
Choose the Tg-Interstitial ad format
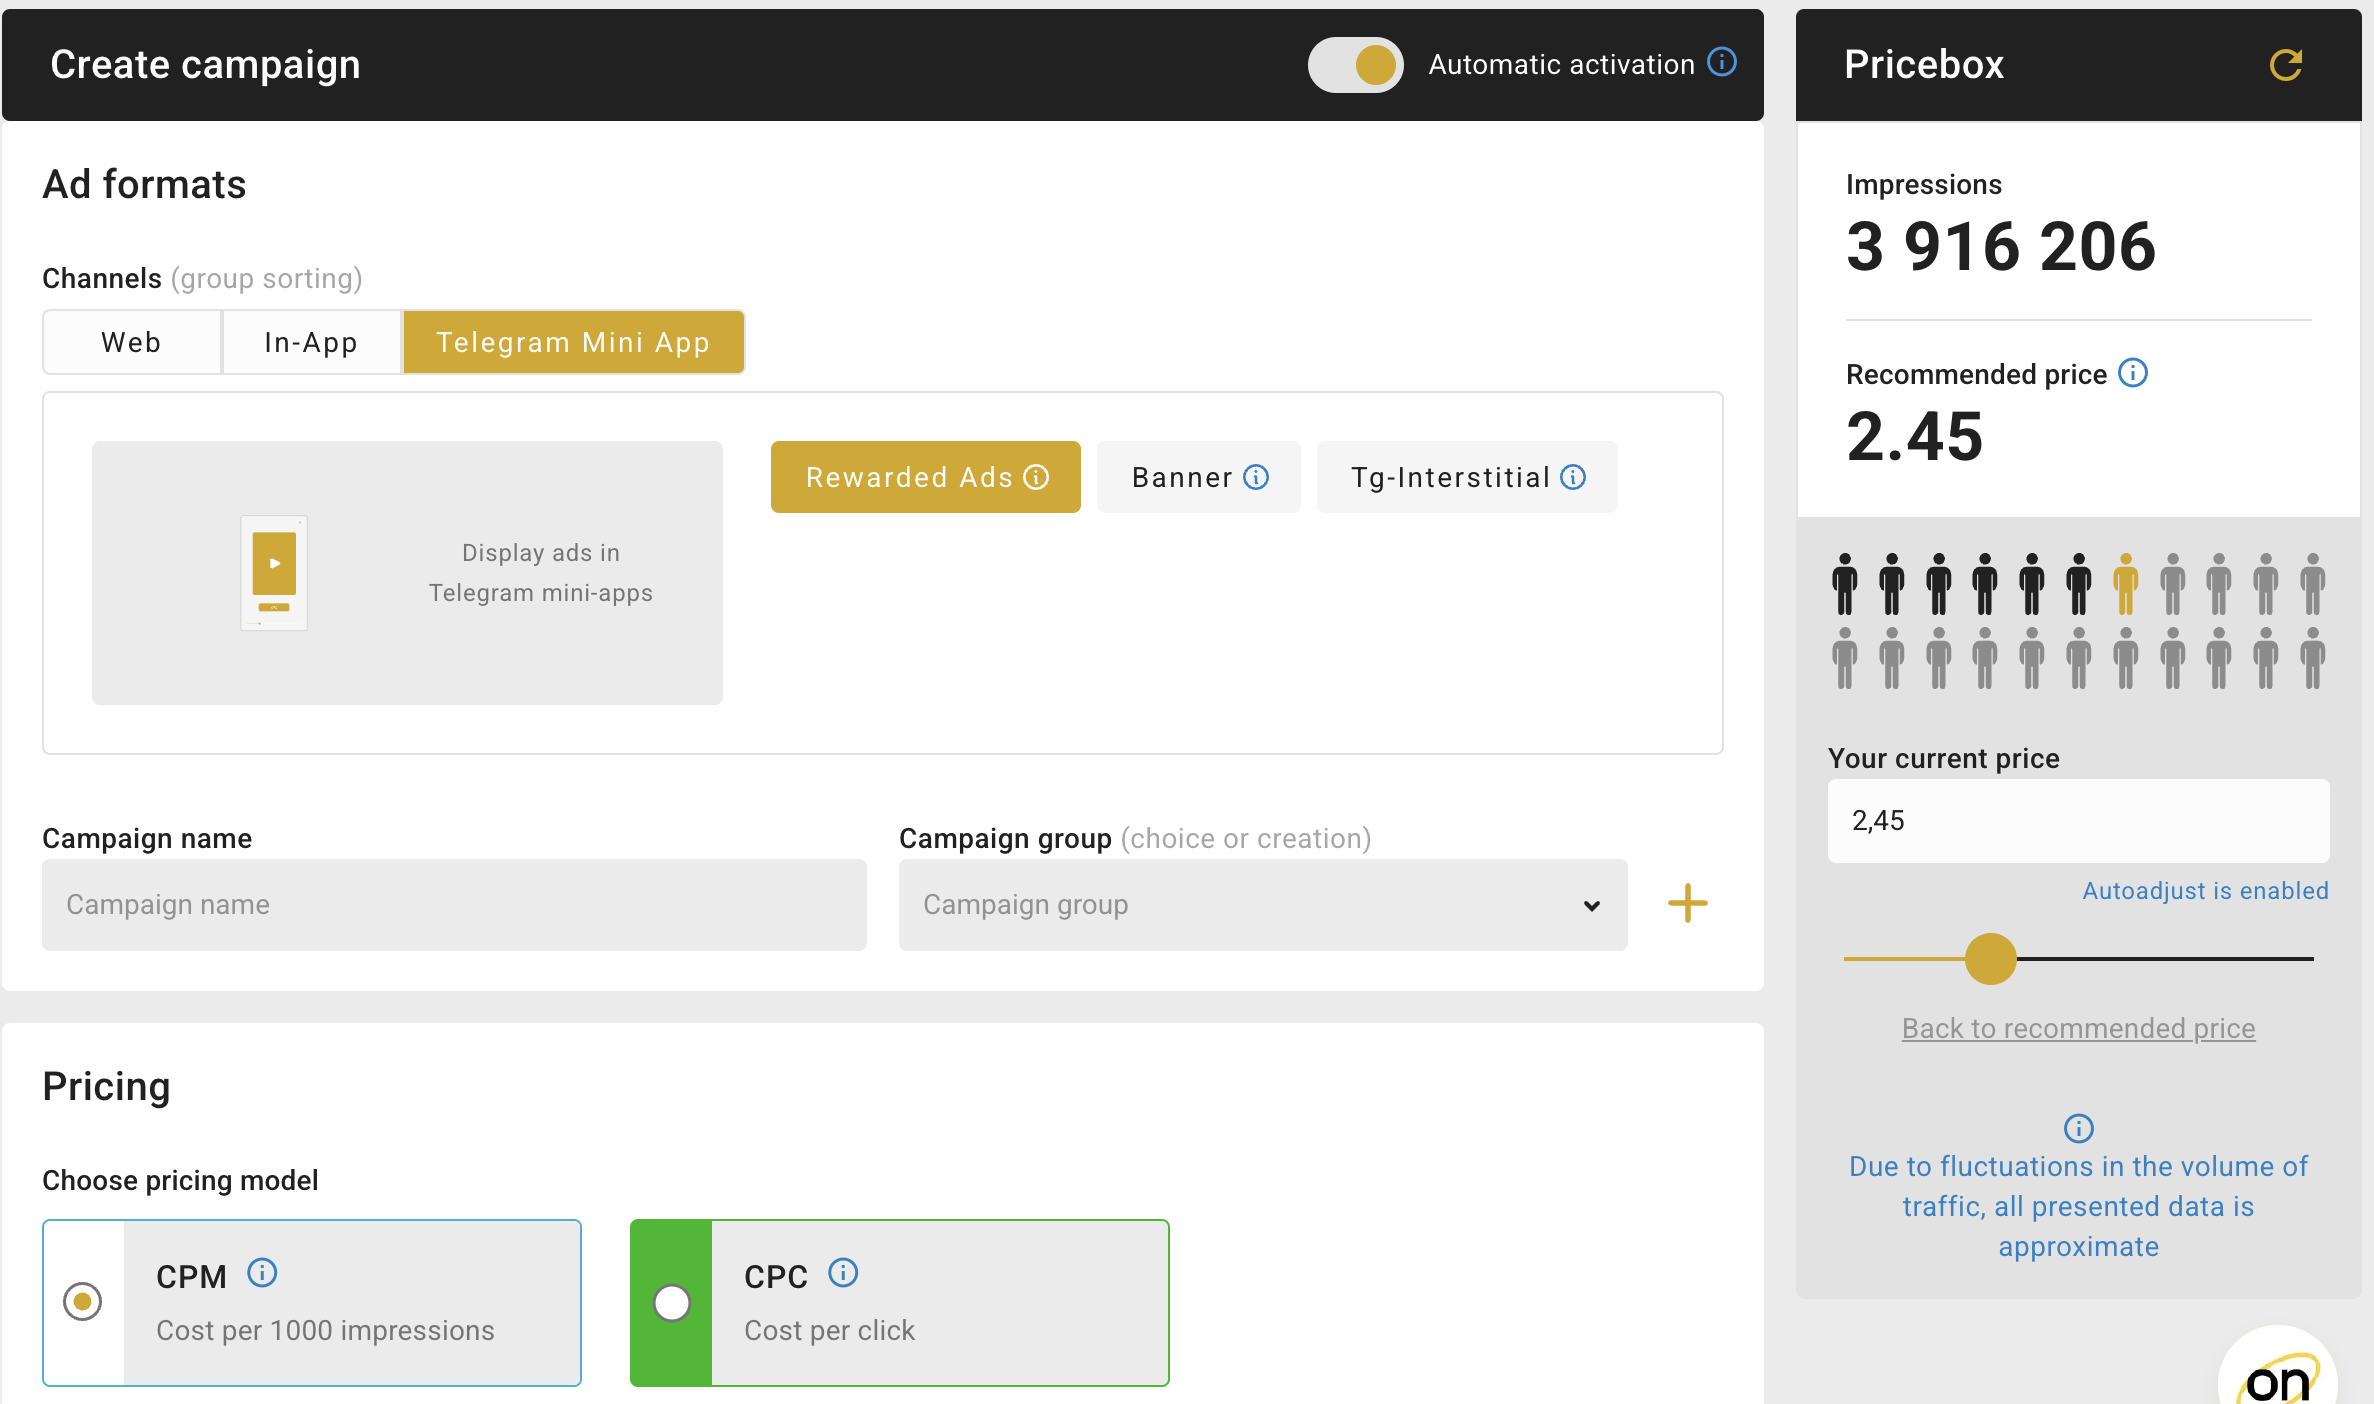[x=1450, y=477]
